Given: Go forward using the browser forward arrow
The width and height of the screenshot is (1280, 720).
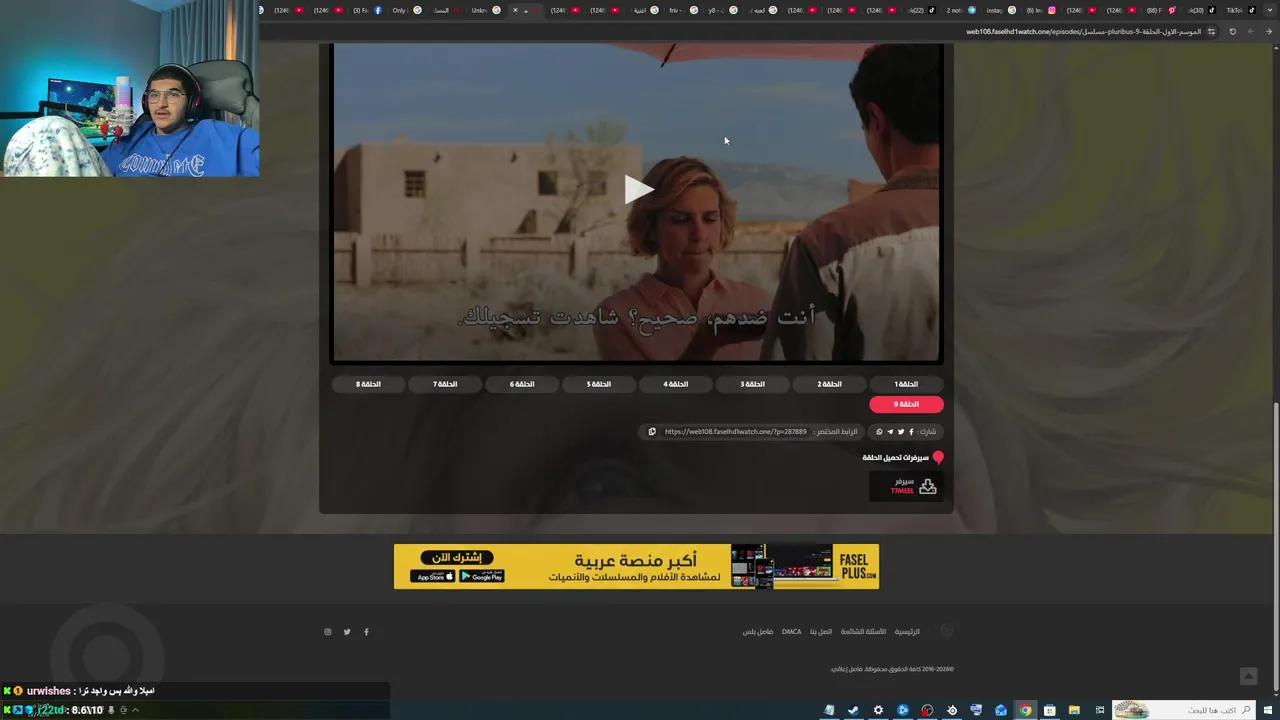Looking at the screenshot, I should click(1250, 31).
